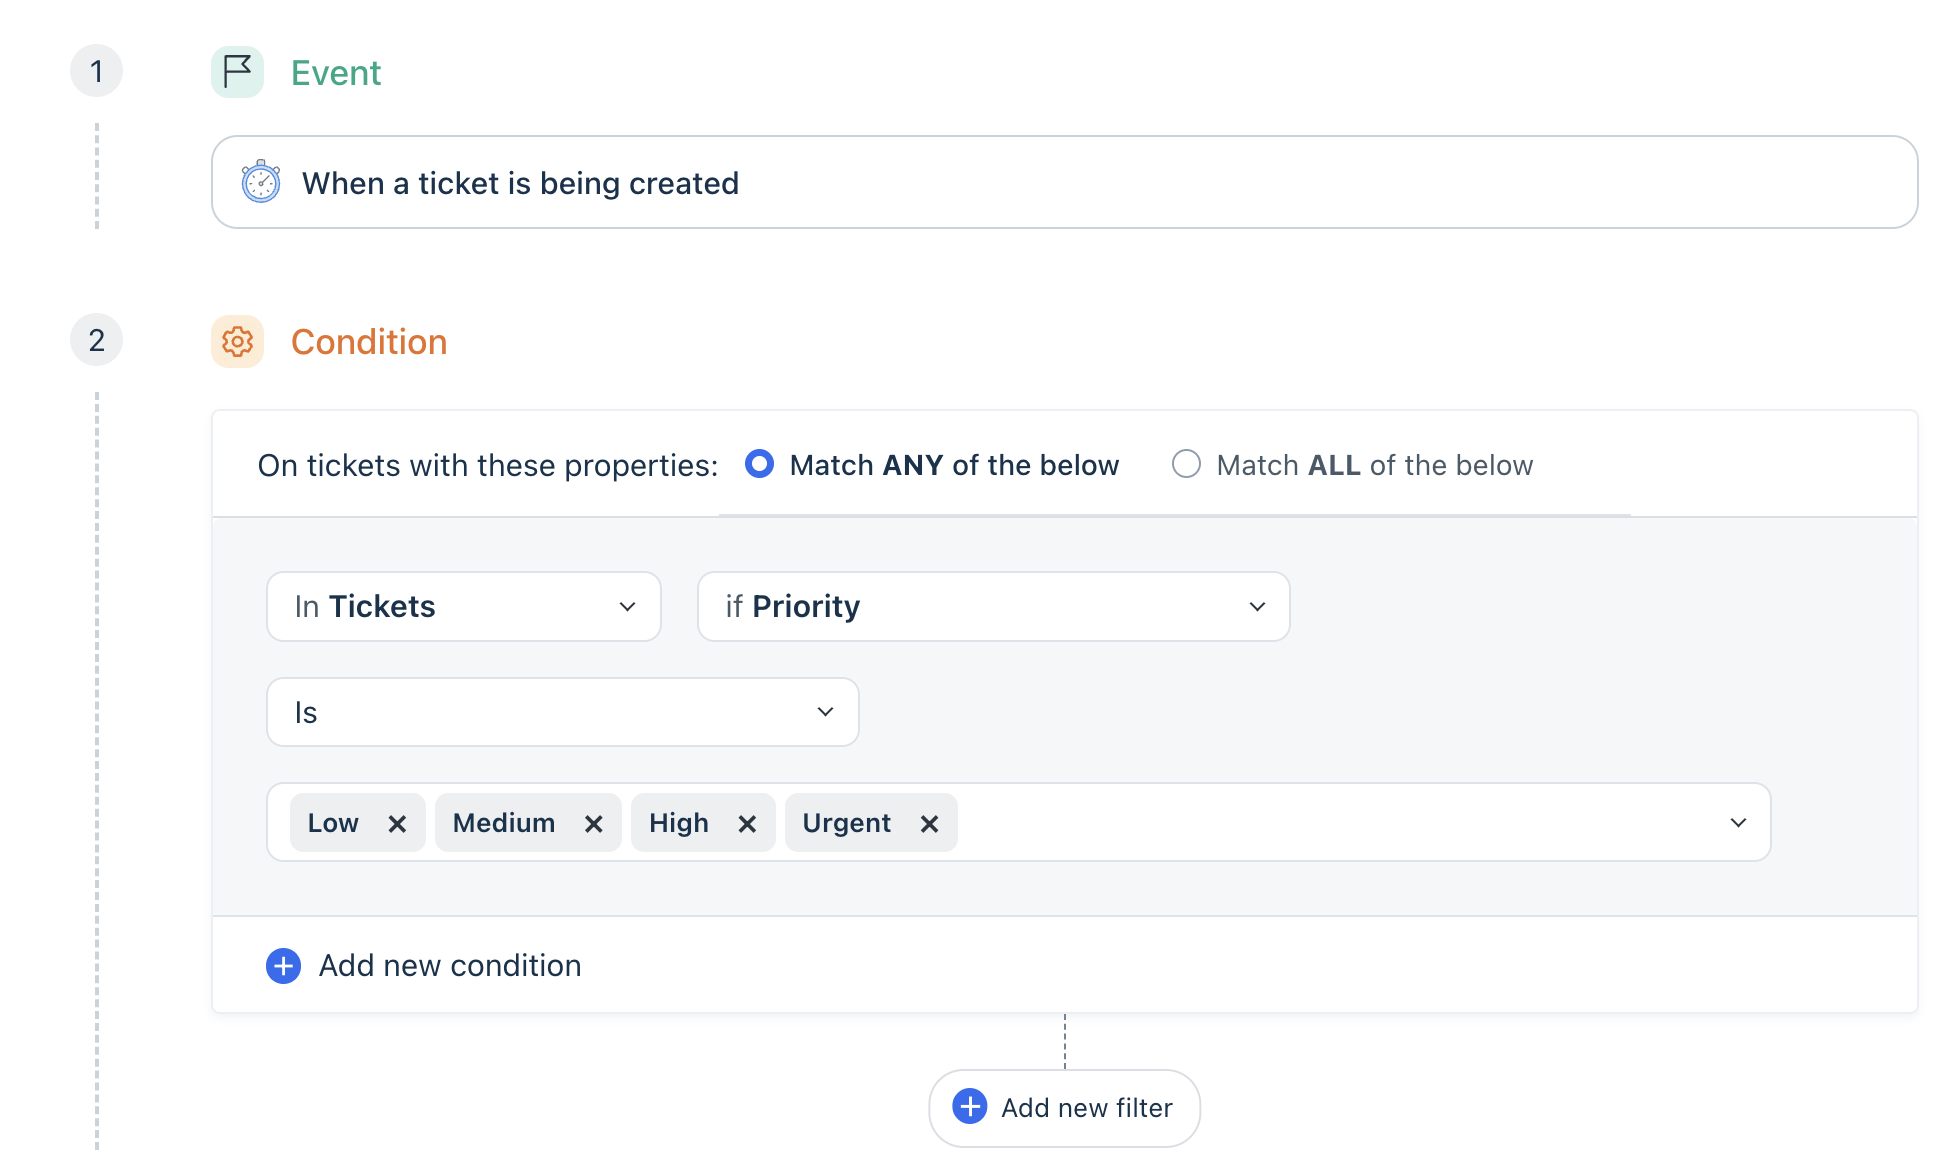1950x1172 pixels.
Task: Click the Condition gear icon
Action: pos(237,342)
